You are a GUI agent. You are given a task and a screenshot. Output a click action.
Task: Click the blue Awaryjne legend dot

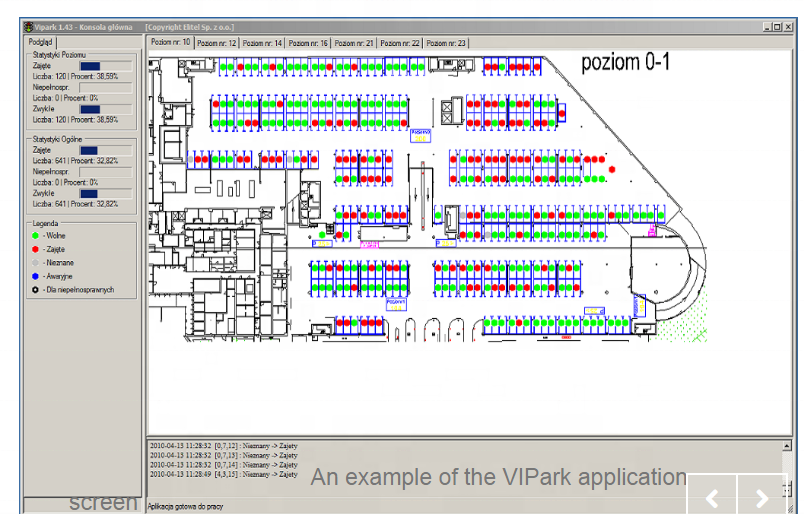35,276
